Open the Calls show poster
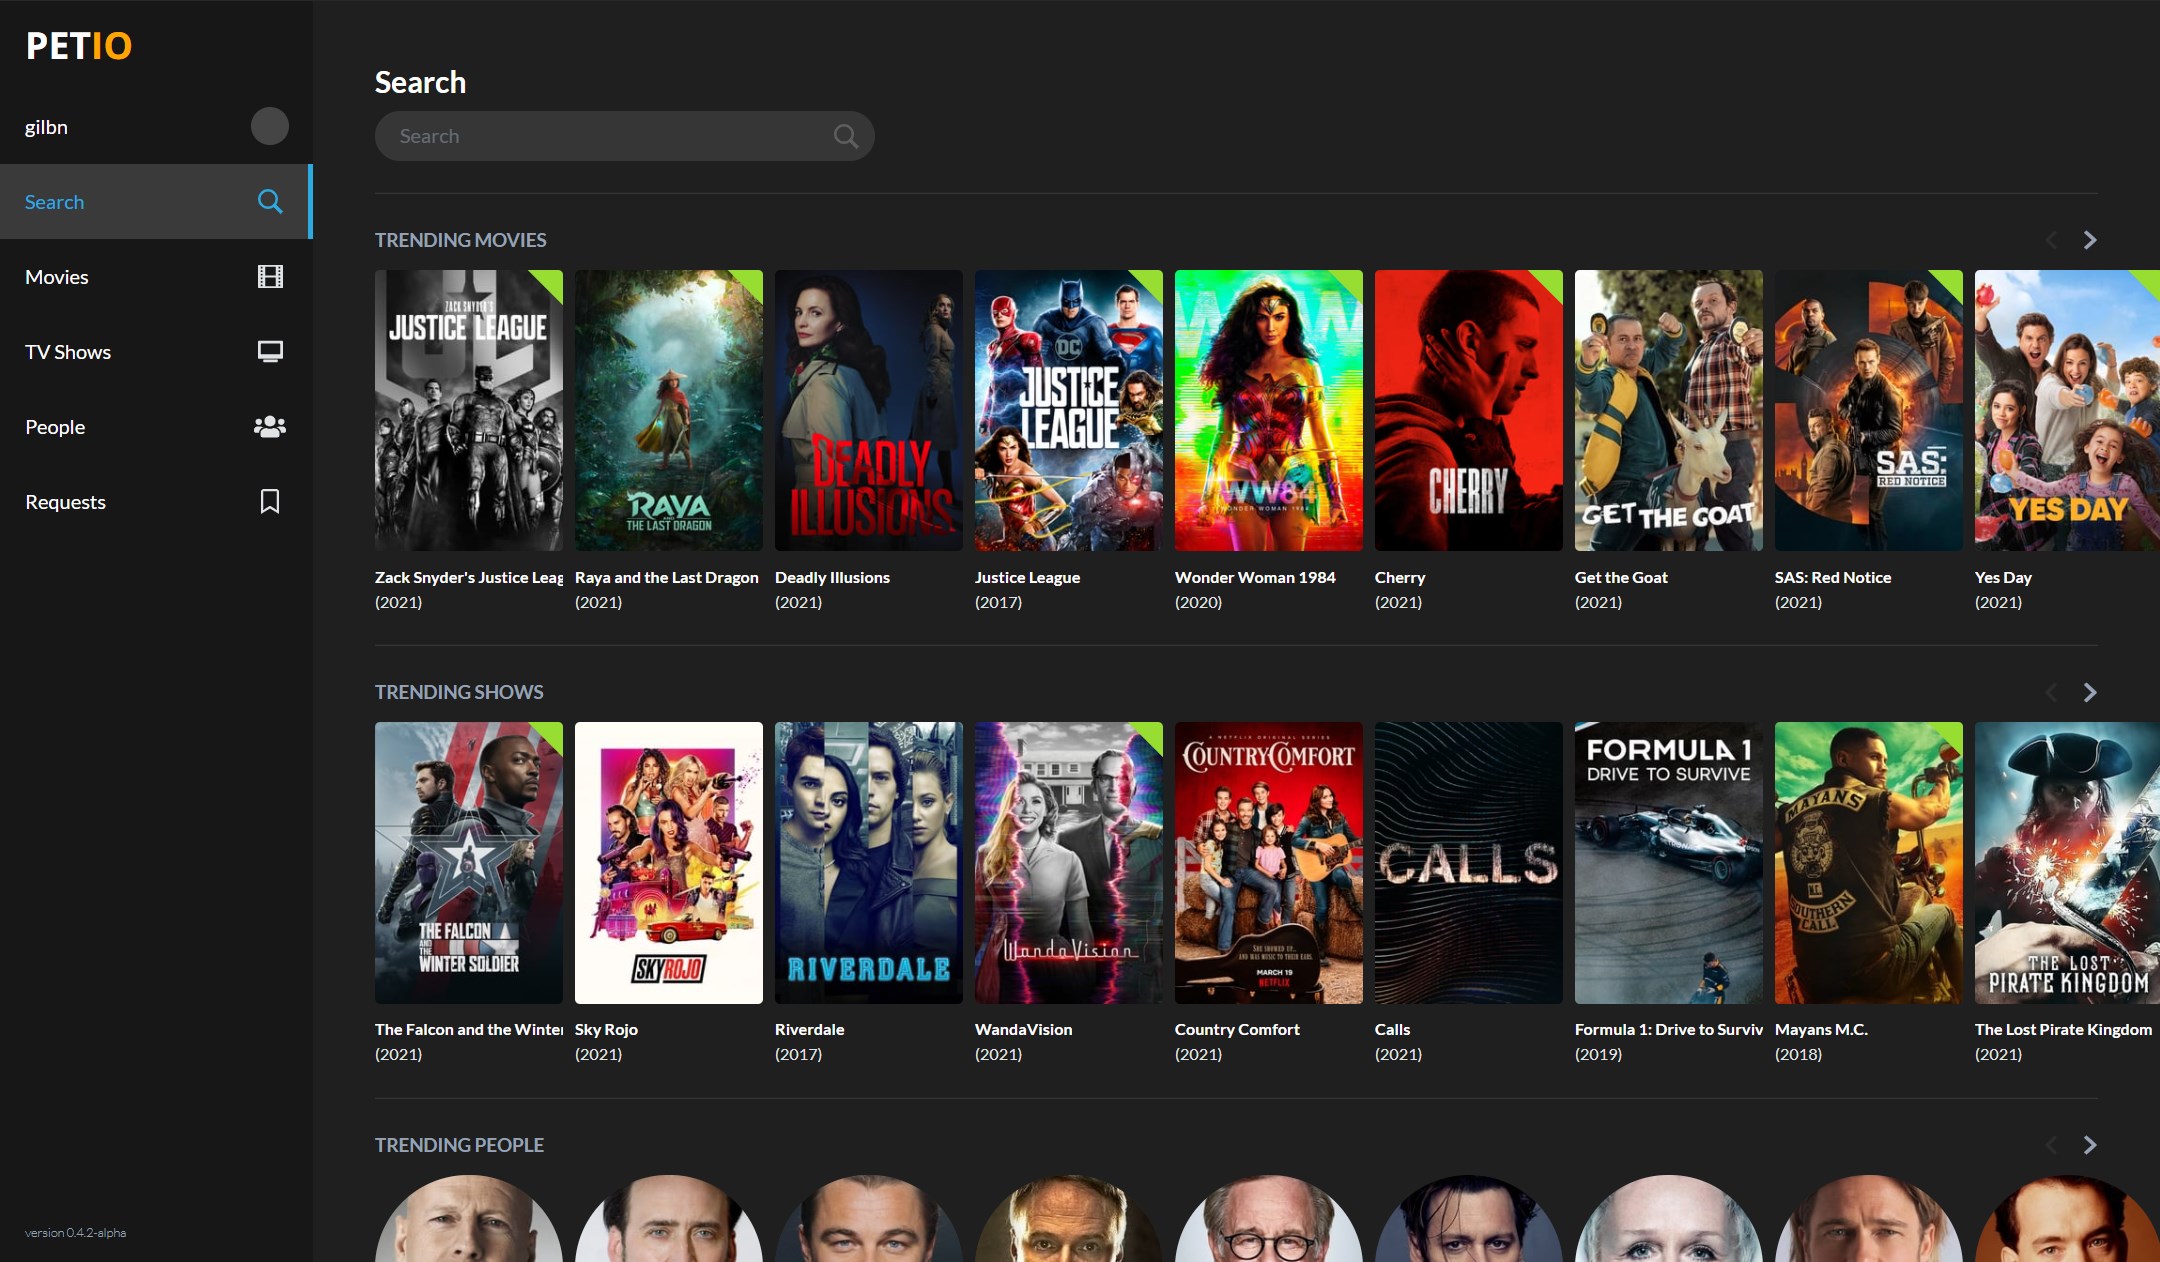2160x1262 pixels. [x=1468, y=862]
